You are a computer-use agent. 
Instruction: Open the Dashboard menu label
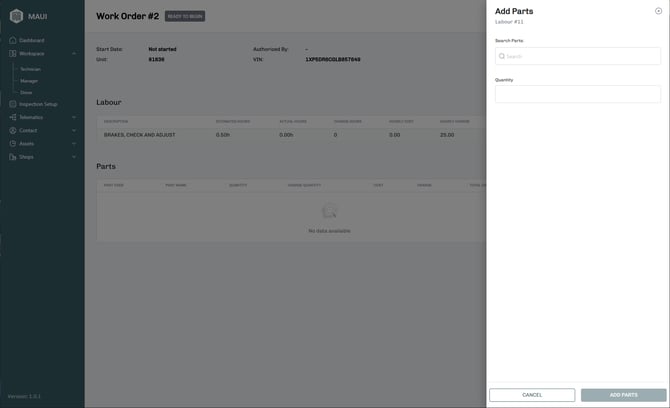point(32,40)
